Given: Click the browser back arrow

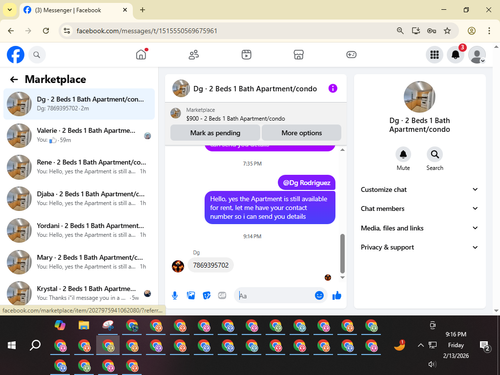Looking at the screenshot, I should coord(11,31).
